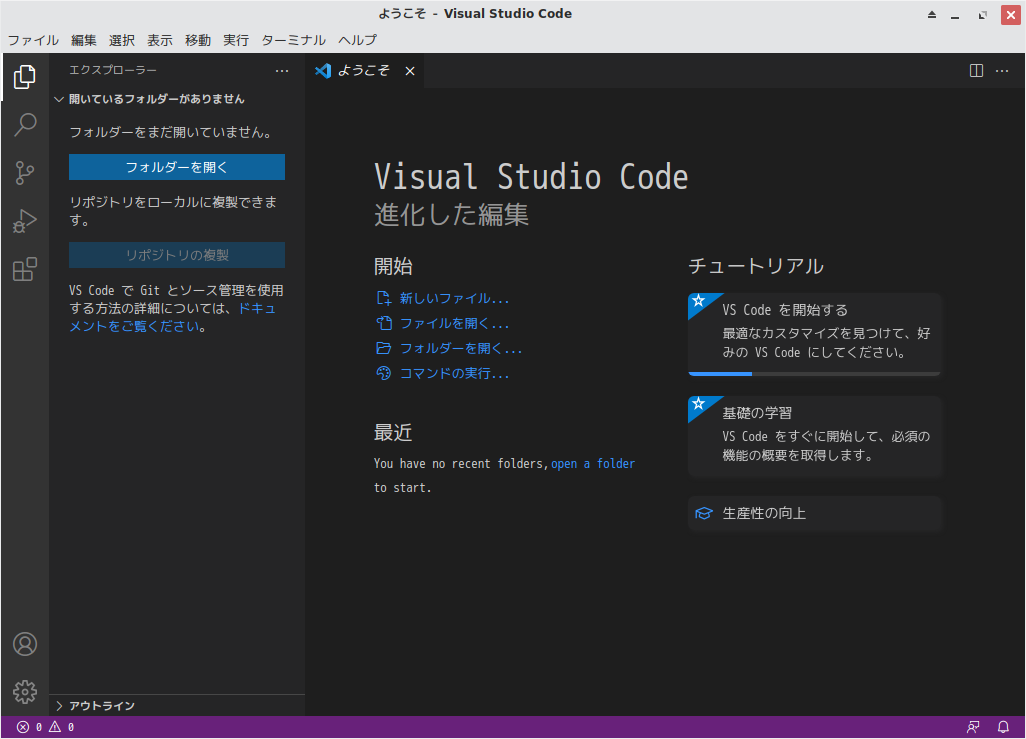Image resolution: width=1026 pixels, height=739 pixels.
Task: Click the open-folder icon beside フォルダーを開く...
Action: (383, 348)
